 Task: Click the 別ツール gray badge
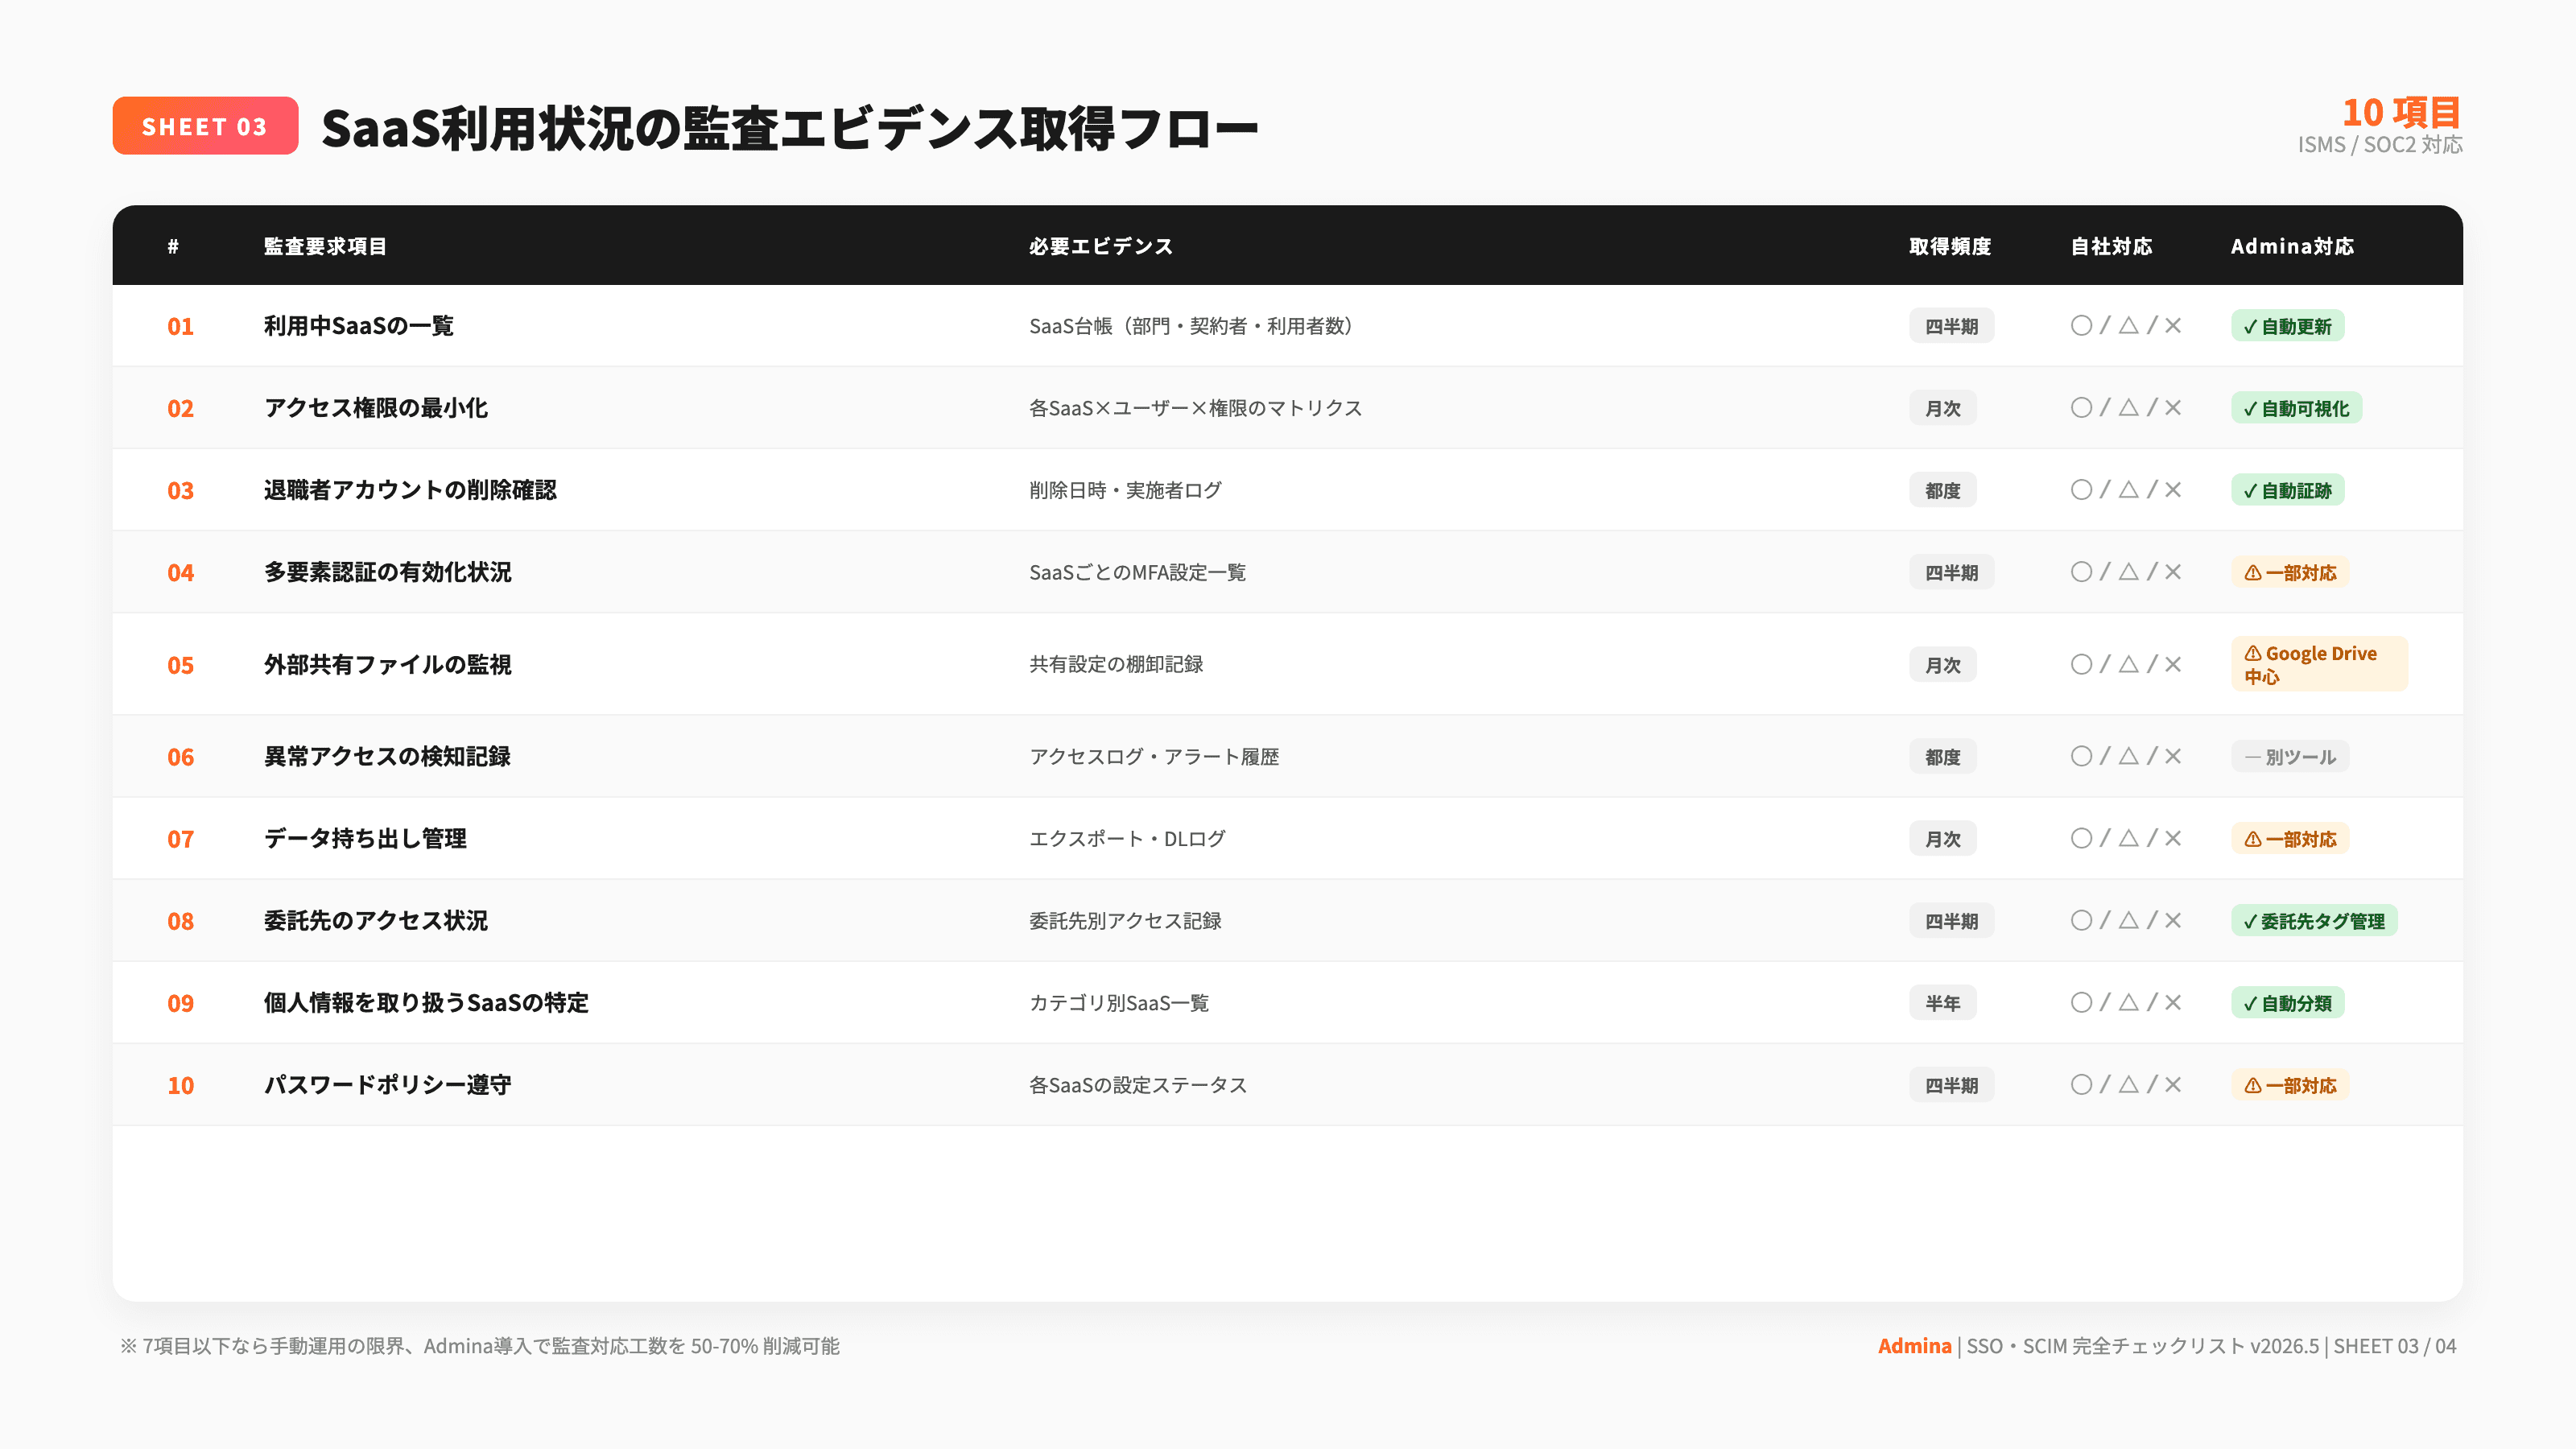tap(2290, 756)
